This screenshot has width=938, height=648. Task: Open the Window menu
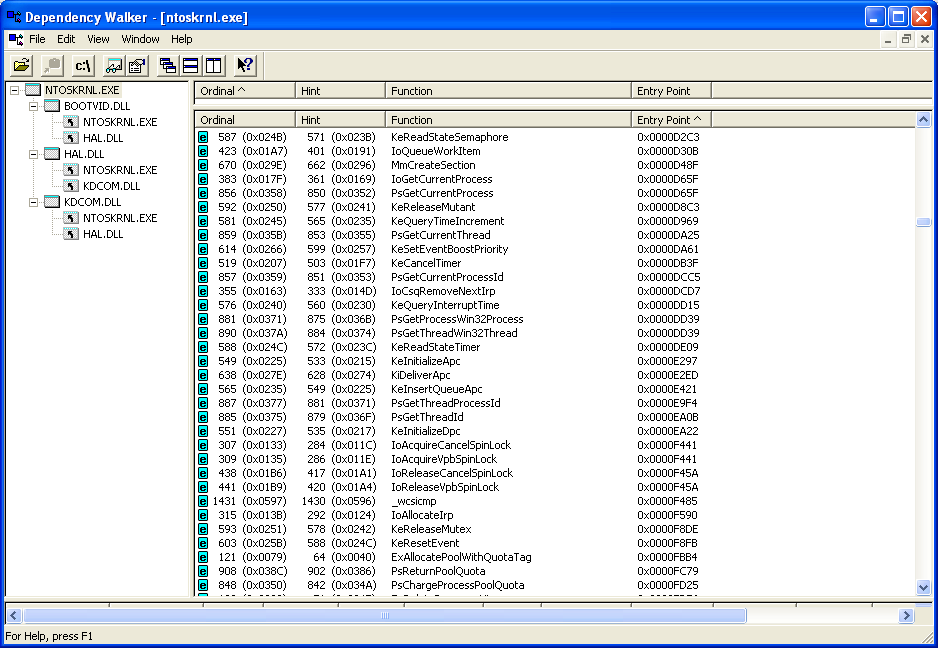pyautogui.click(x=140, y=39)
